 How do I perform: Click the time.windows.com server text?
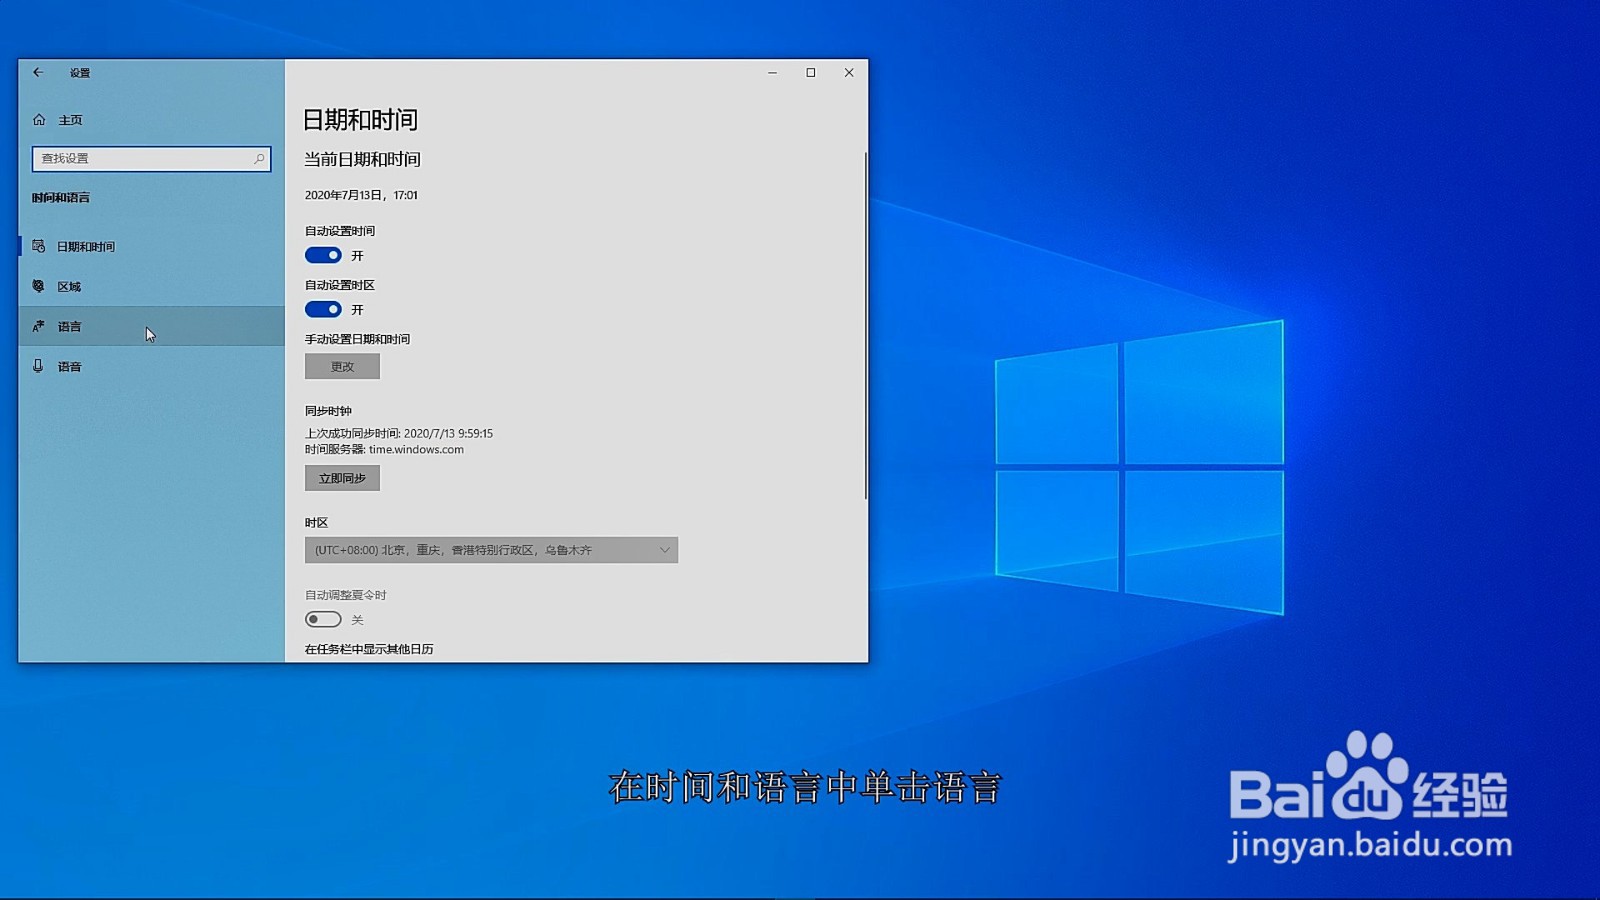(416, 449)
